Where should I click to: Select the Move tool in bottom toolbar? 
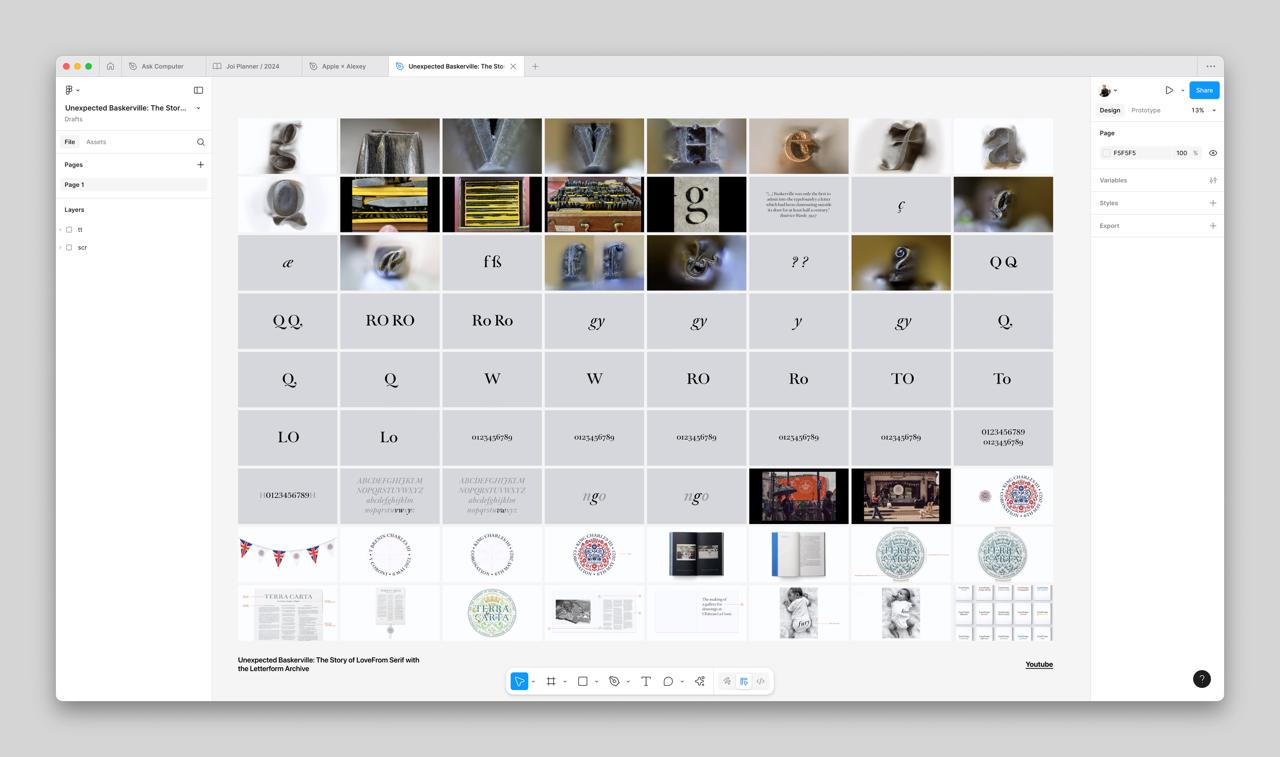519,681
